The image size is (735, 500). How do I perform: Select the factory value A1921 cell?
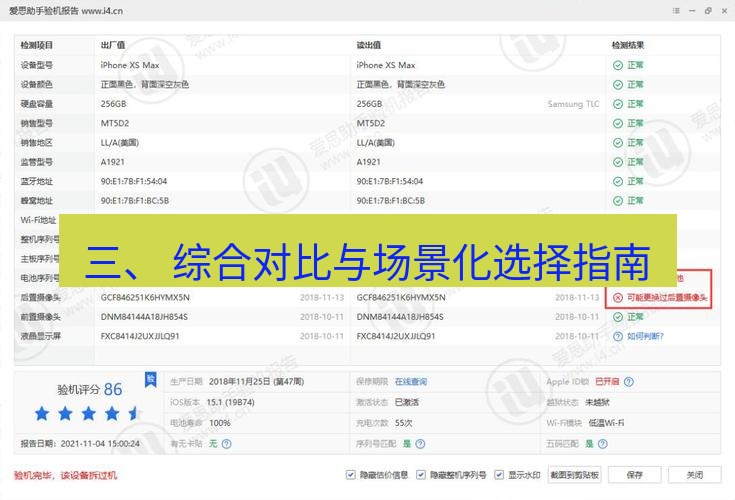[113, 162]
